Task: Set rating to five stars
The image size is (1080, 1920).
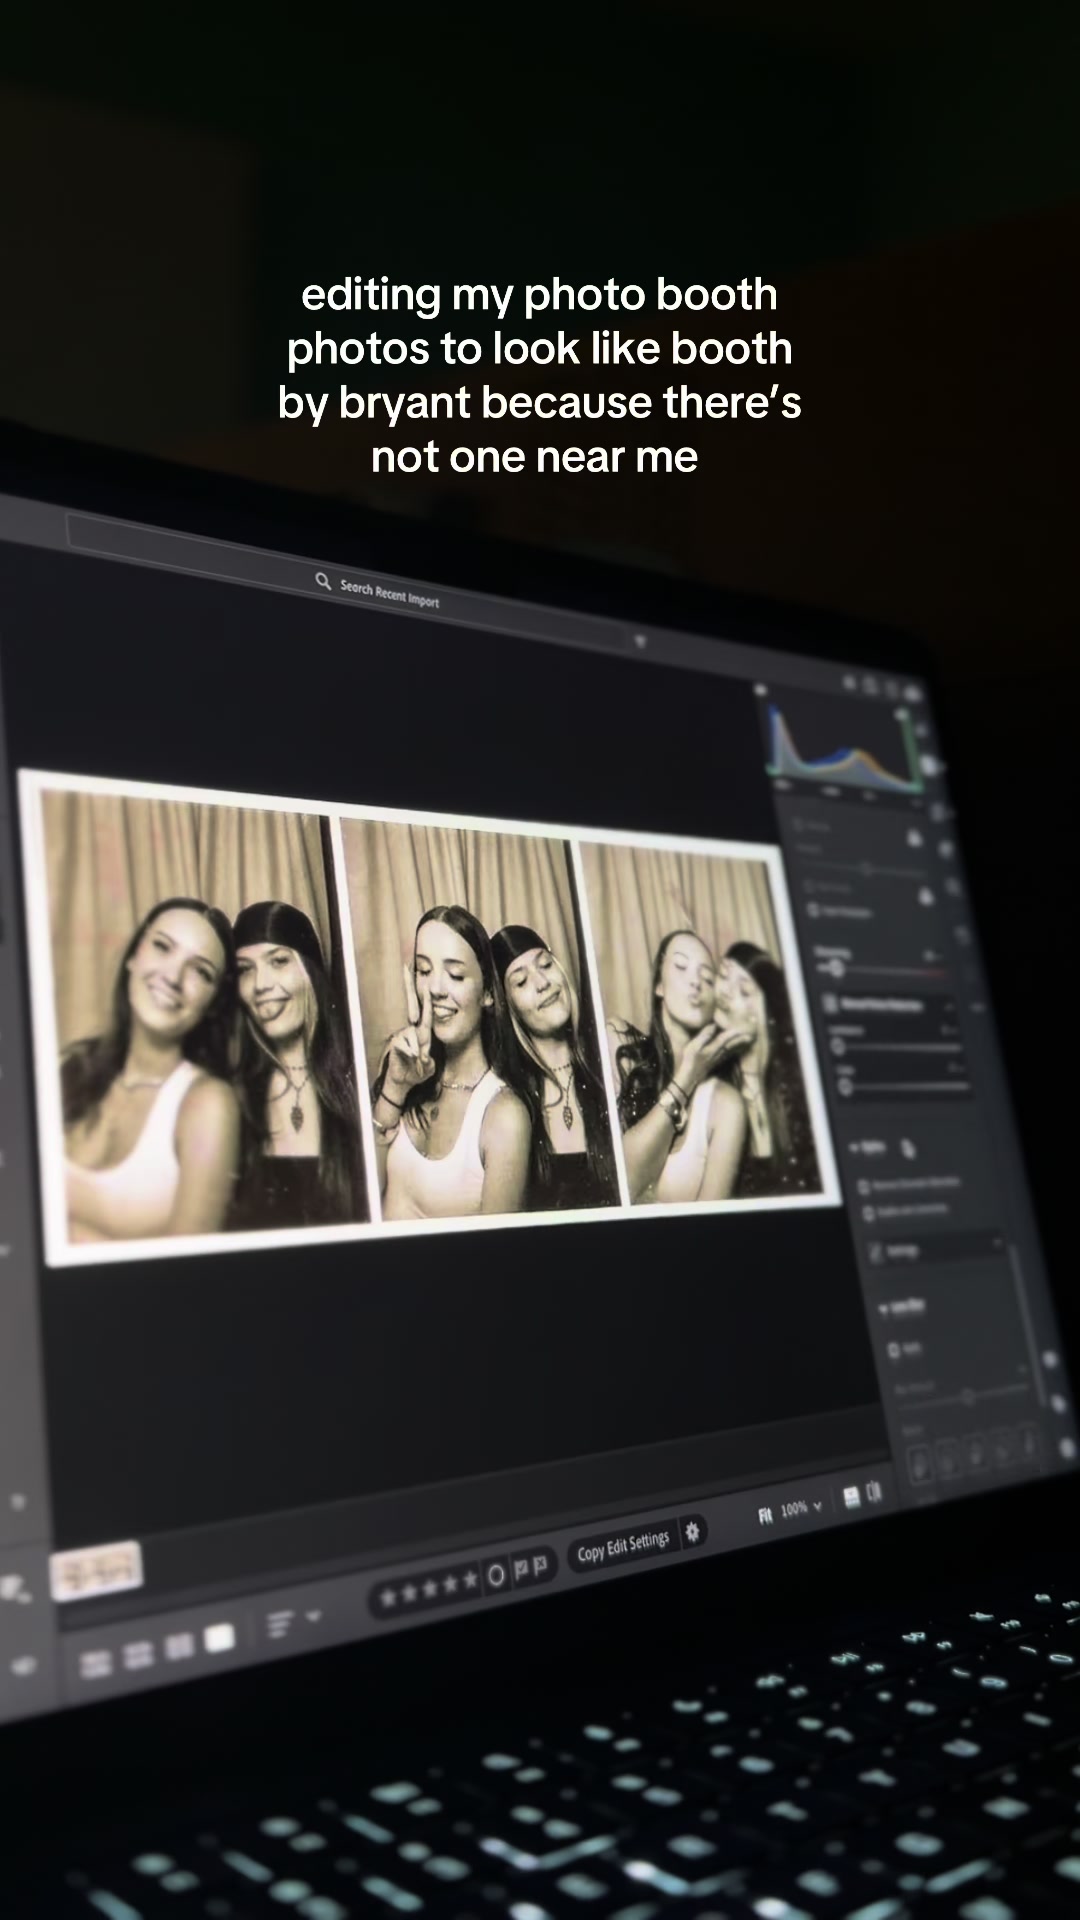Action: tap(469, 1581)
